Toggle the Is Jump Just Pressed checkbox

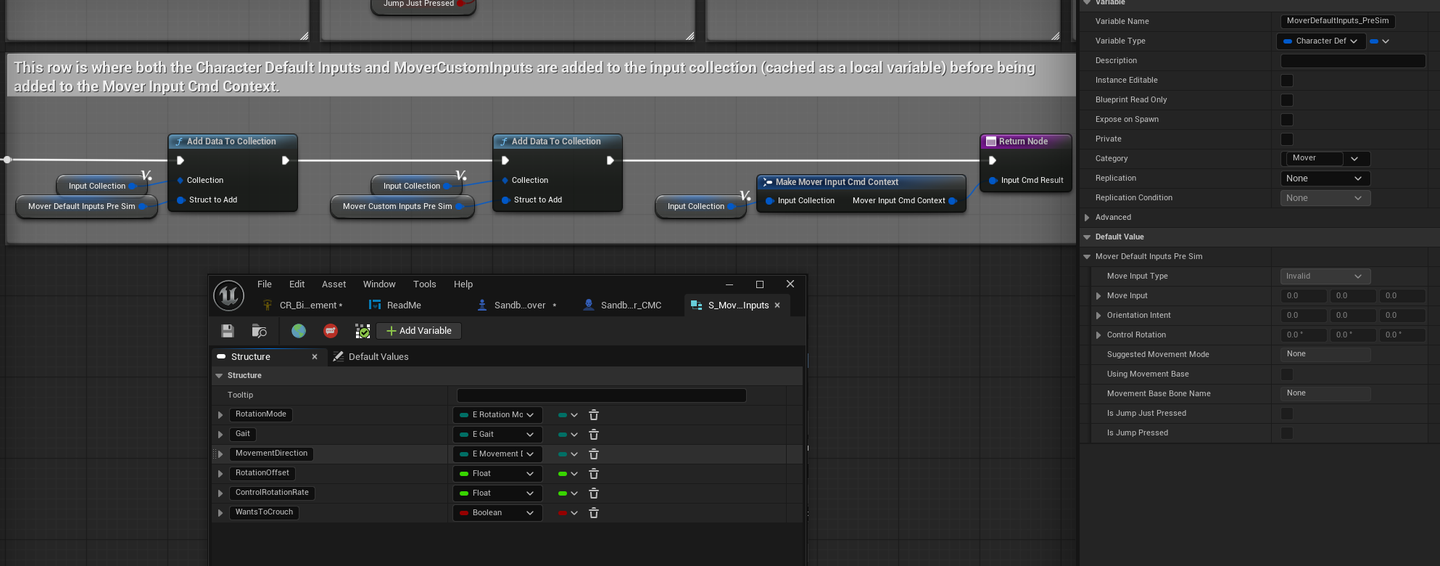pos(1287,413)
